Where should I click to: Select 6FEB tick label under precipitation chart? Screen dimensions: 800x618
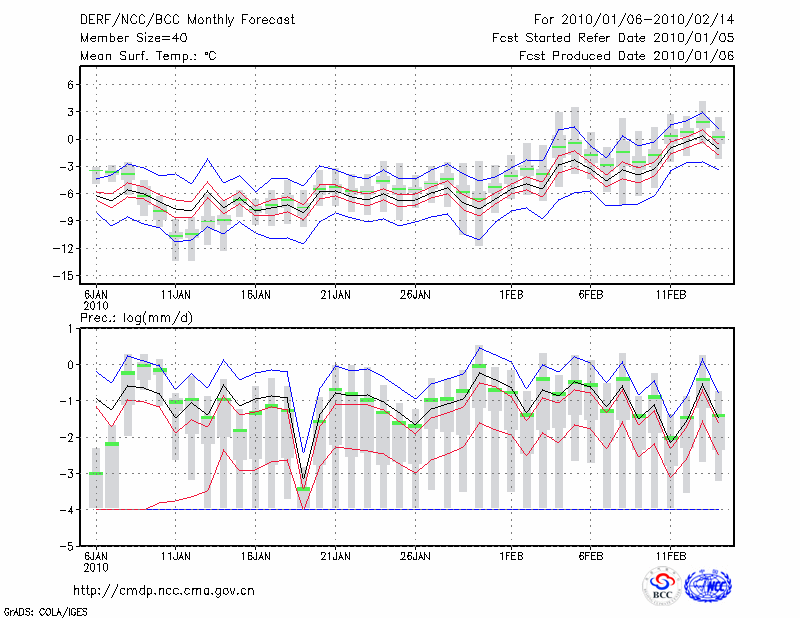pos(591,556)
